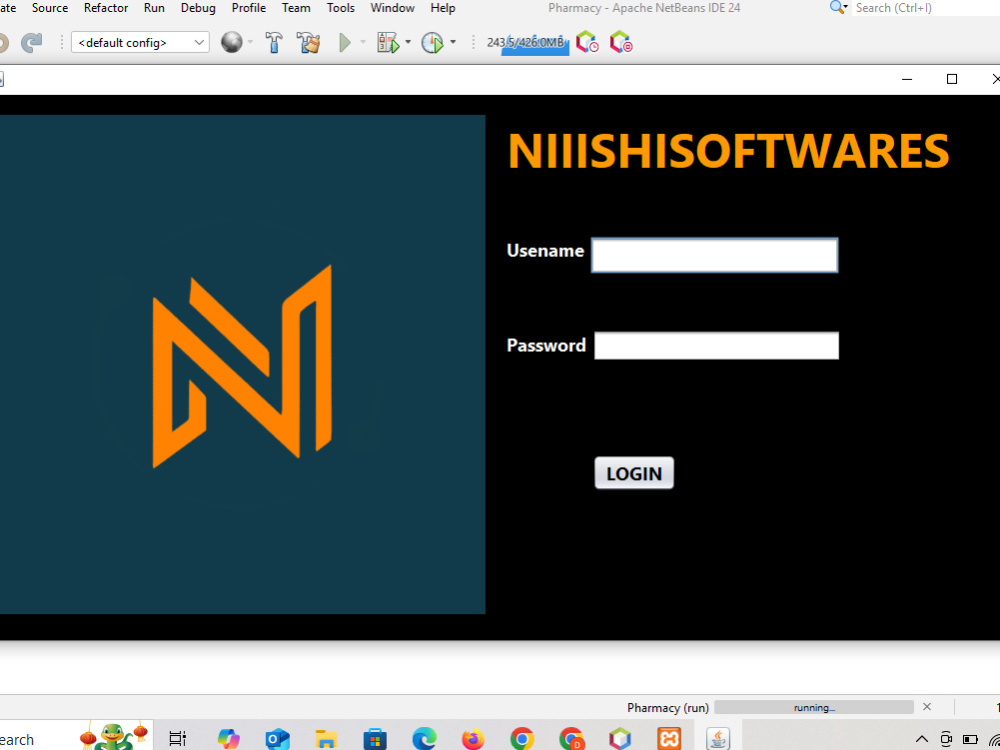Click the profiler cube icon with stop
Screen dimensions: 1000x750
coord(621,43)
